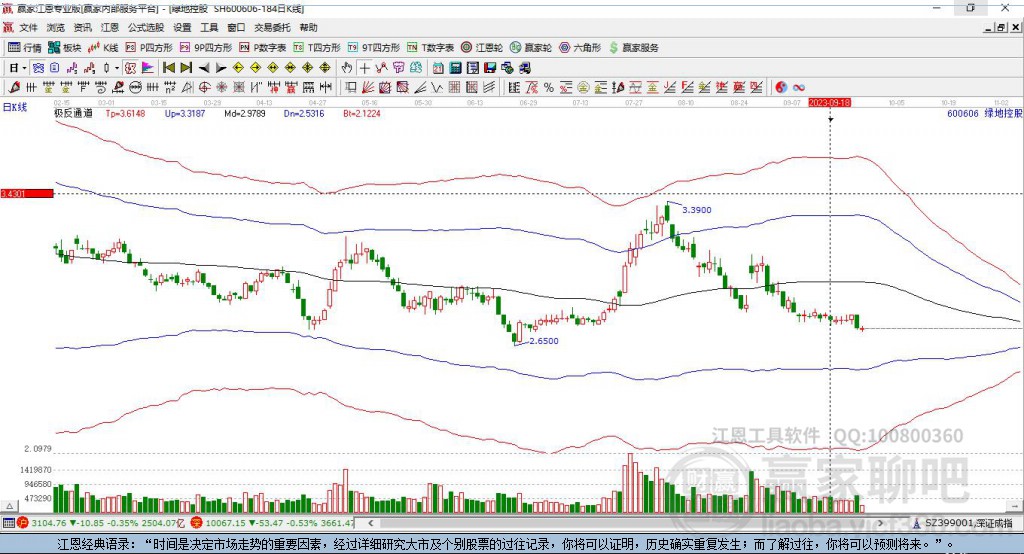Expand the candlestick style dropdown arrow

tap(117, 68)
